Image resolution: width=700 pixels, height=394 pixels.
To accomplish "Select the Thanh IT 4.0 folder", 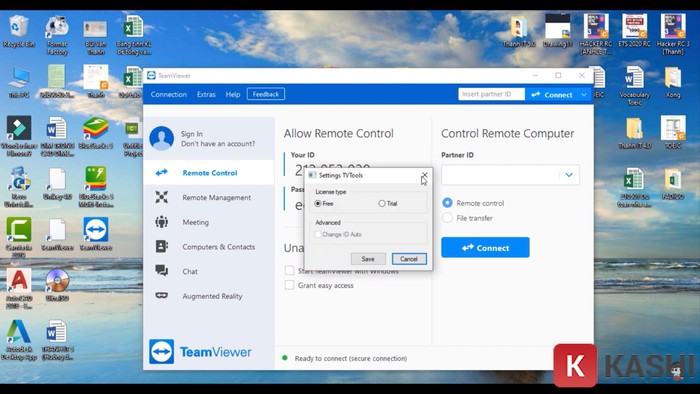I will point(634,133).
